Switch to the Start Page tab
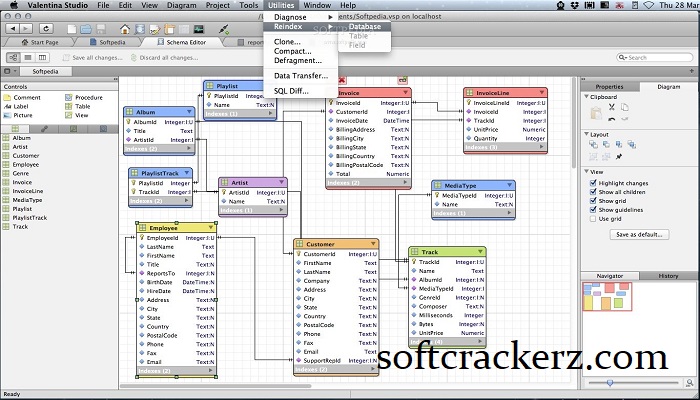This screenshot has width=700, height=400. pos(40,42)
